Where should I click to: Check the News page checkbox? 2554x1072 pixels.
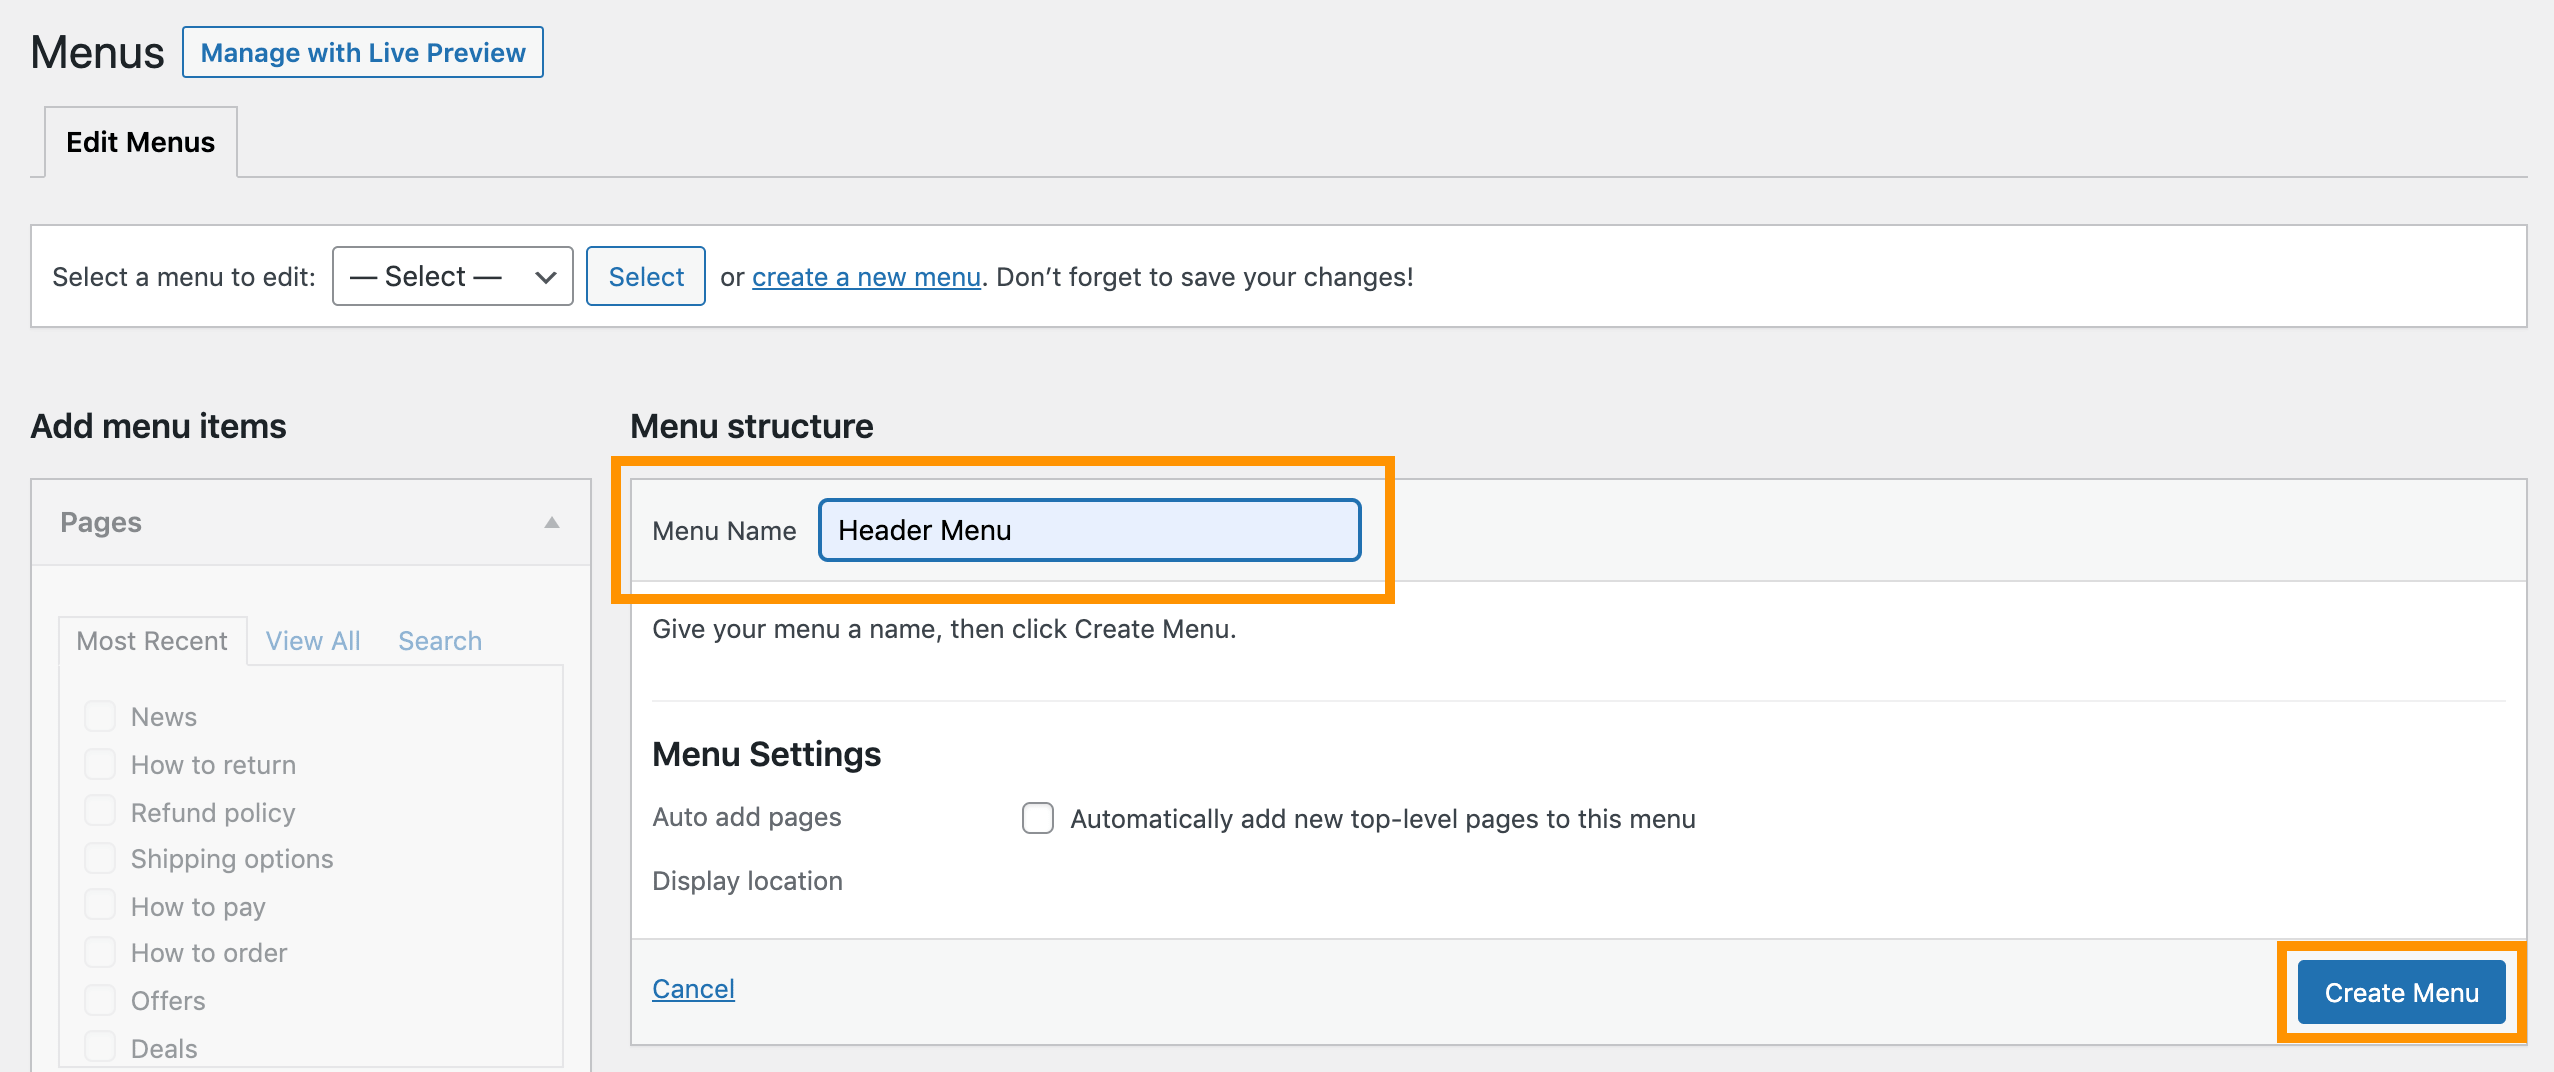pos(100,716)
